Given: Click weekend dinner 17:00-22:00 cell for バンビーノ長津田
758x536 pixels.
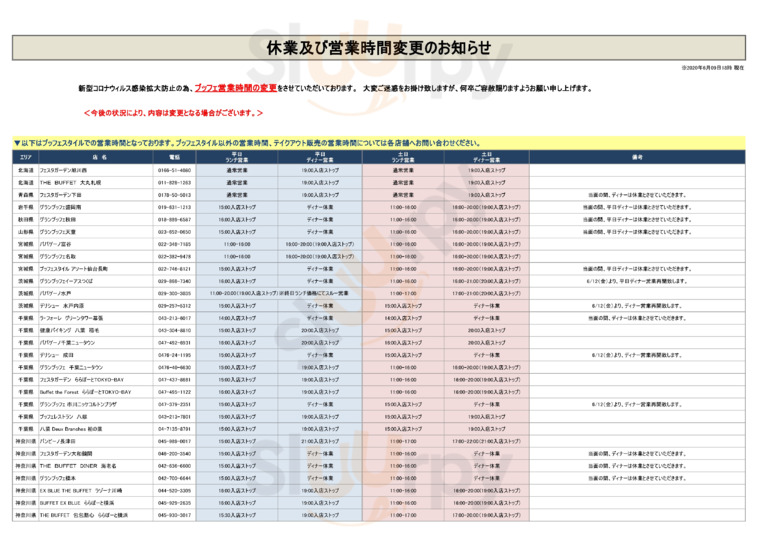Looking at the screenshot, I should pyautogui.click(x=486, y=442).
